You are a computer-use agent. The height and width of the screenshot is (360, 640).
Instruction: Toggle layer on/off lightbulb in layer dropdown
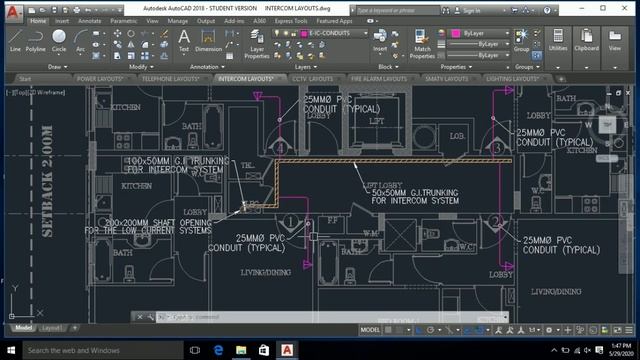coord(277,33)
